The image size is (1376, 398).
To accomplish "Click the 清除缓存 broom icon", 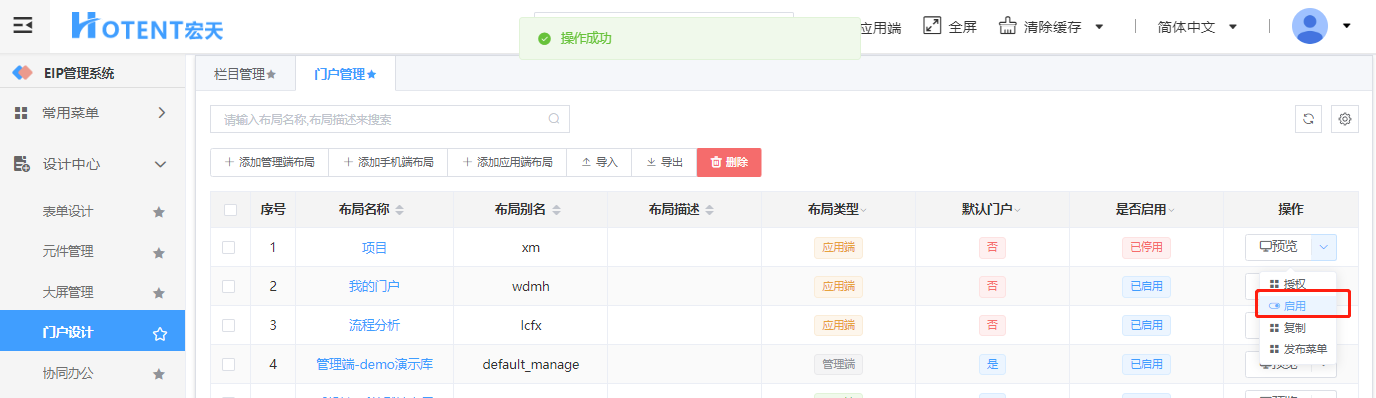I will tap(1007, 26).
